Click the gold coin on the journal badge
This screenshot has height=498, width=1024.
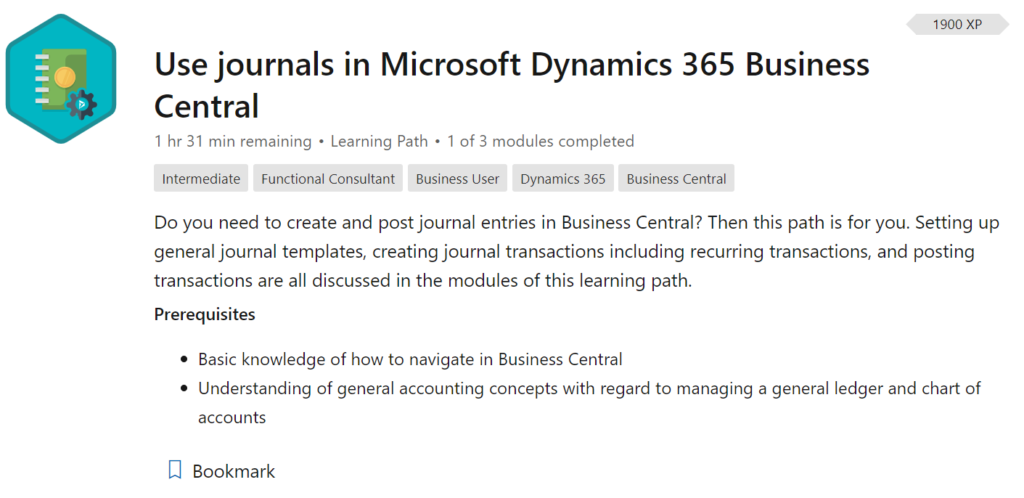click(65, 78)
